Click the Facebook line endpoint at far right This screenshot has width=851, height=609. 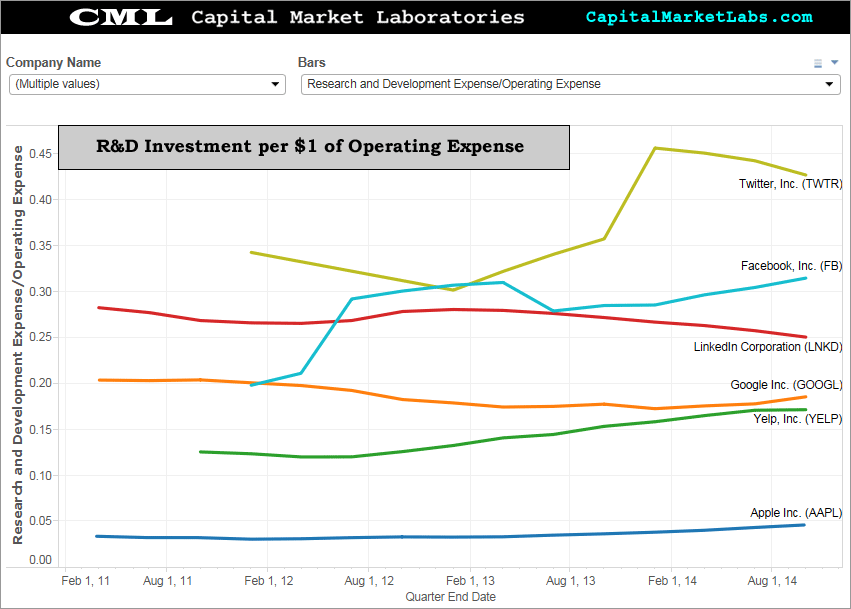pyautogui.click(x=805, y=278)
